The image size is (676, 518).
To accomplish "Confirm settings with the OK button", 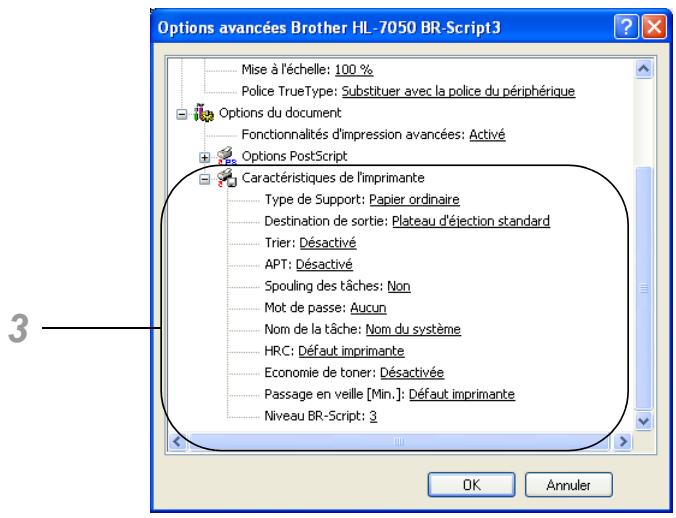I will tap(471, 485).
